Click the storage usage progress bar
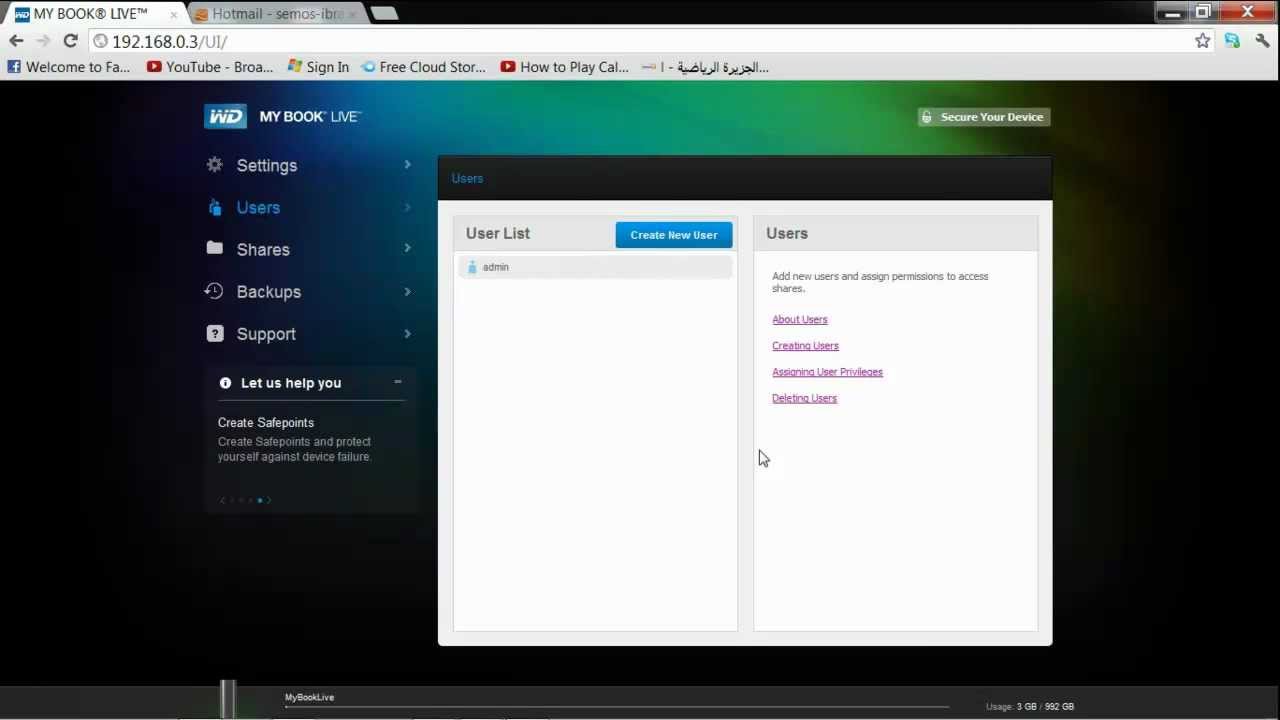 617,707
